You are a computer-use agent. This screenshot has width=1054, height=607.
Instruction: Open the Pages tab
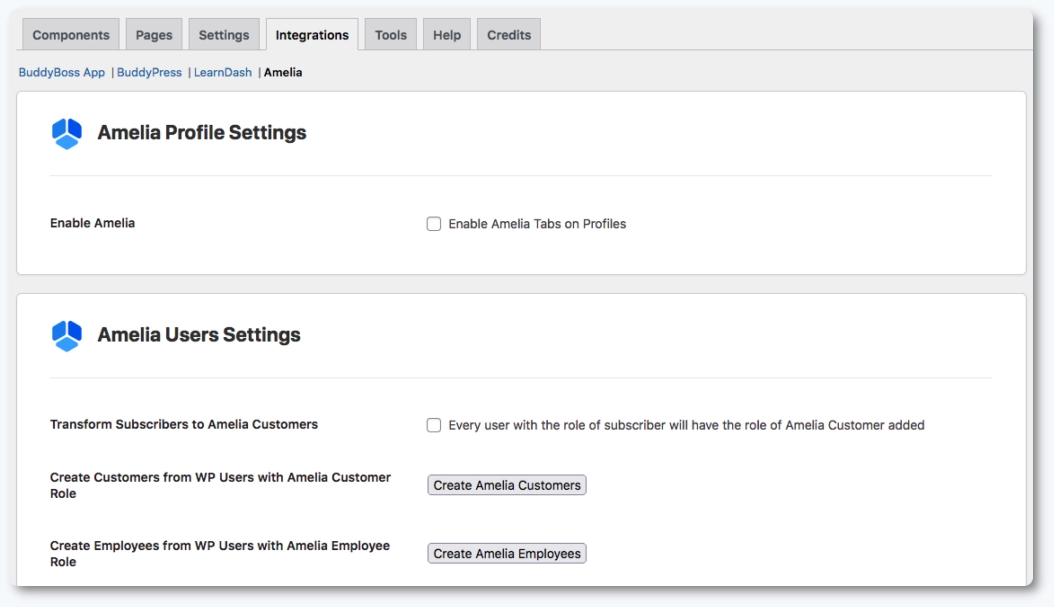(154, 33)
